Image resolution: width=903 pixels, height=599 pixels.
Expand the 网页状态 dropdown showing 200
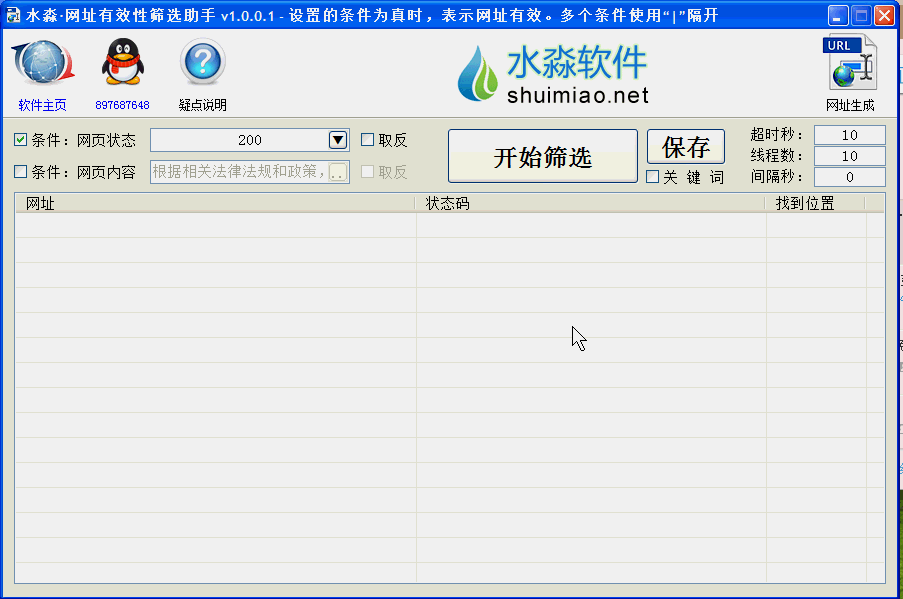tap(338, 140)
